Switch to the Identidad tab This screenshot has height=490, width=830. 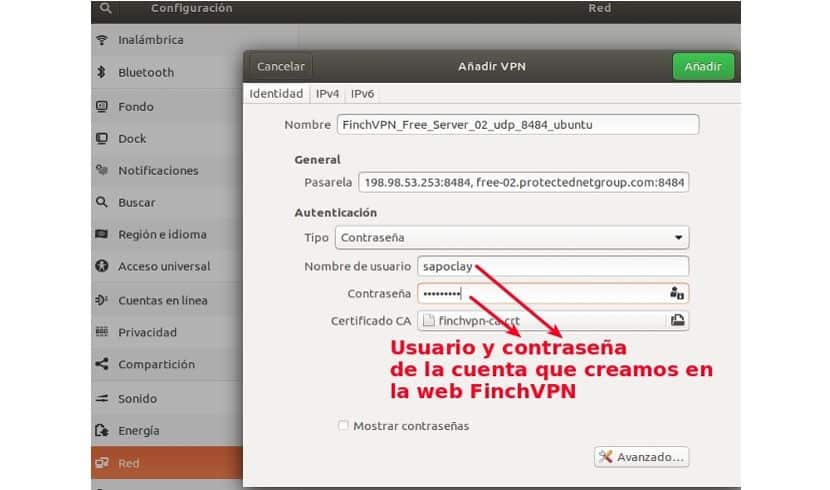[x=276, y=94]
